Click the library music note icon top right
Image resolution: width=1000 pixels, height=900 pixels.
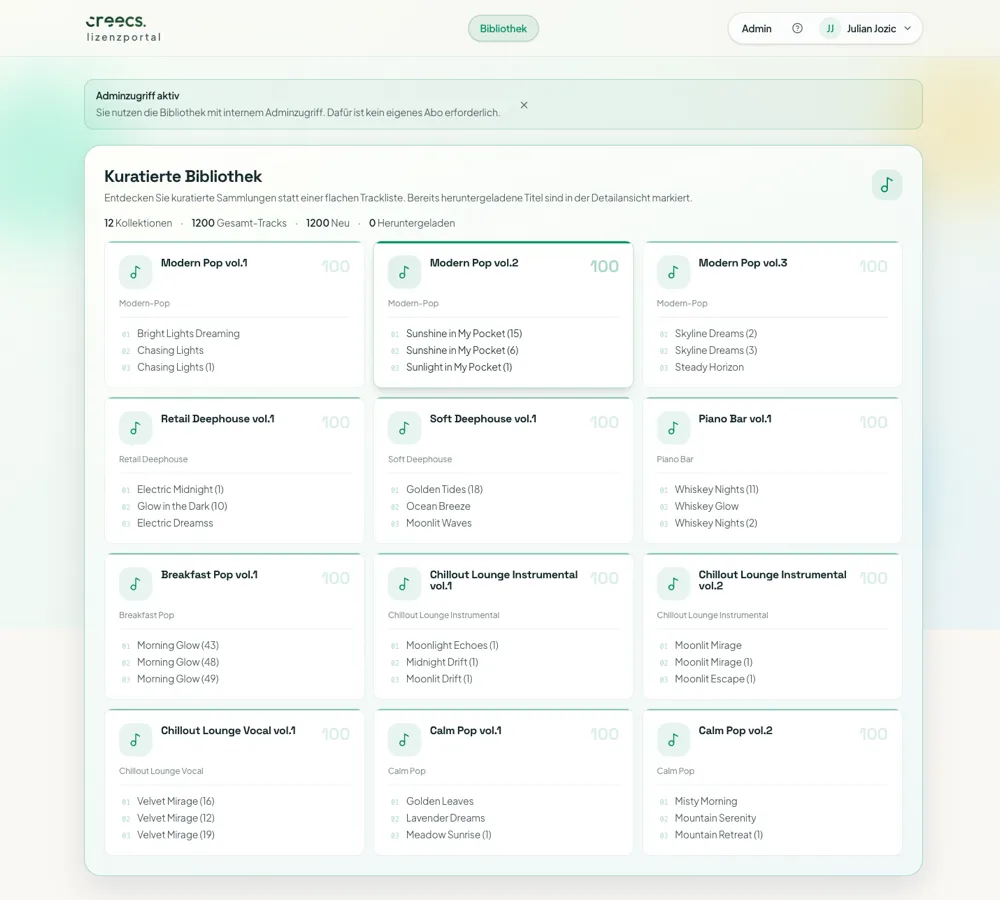pyautogui.click(x=886, y=185)
